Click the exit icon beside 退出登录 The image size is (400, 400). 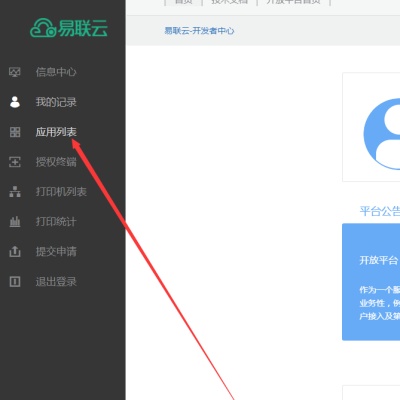15,282
